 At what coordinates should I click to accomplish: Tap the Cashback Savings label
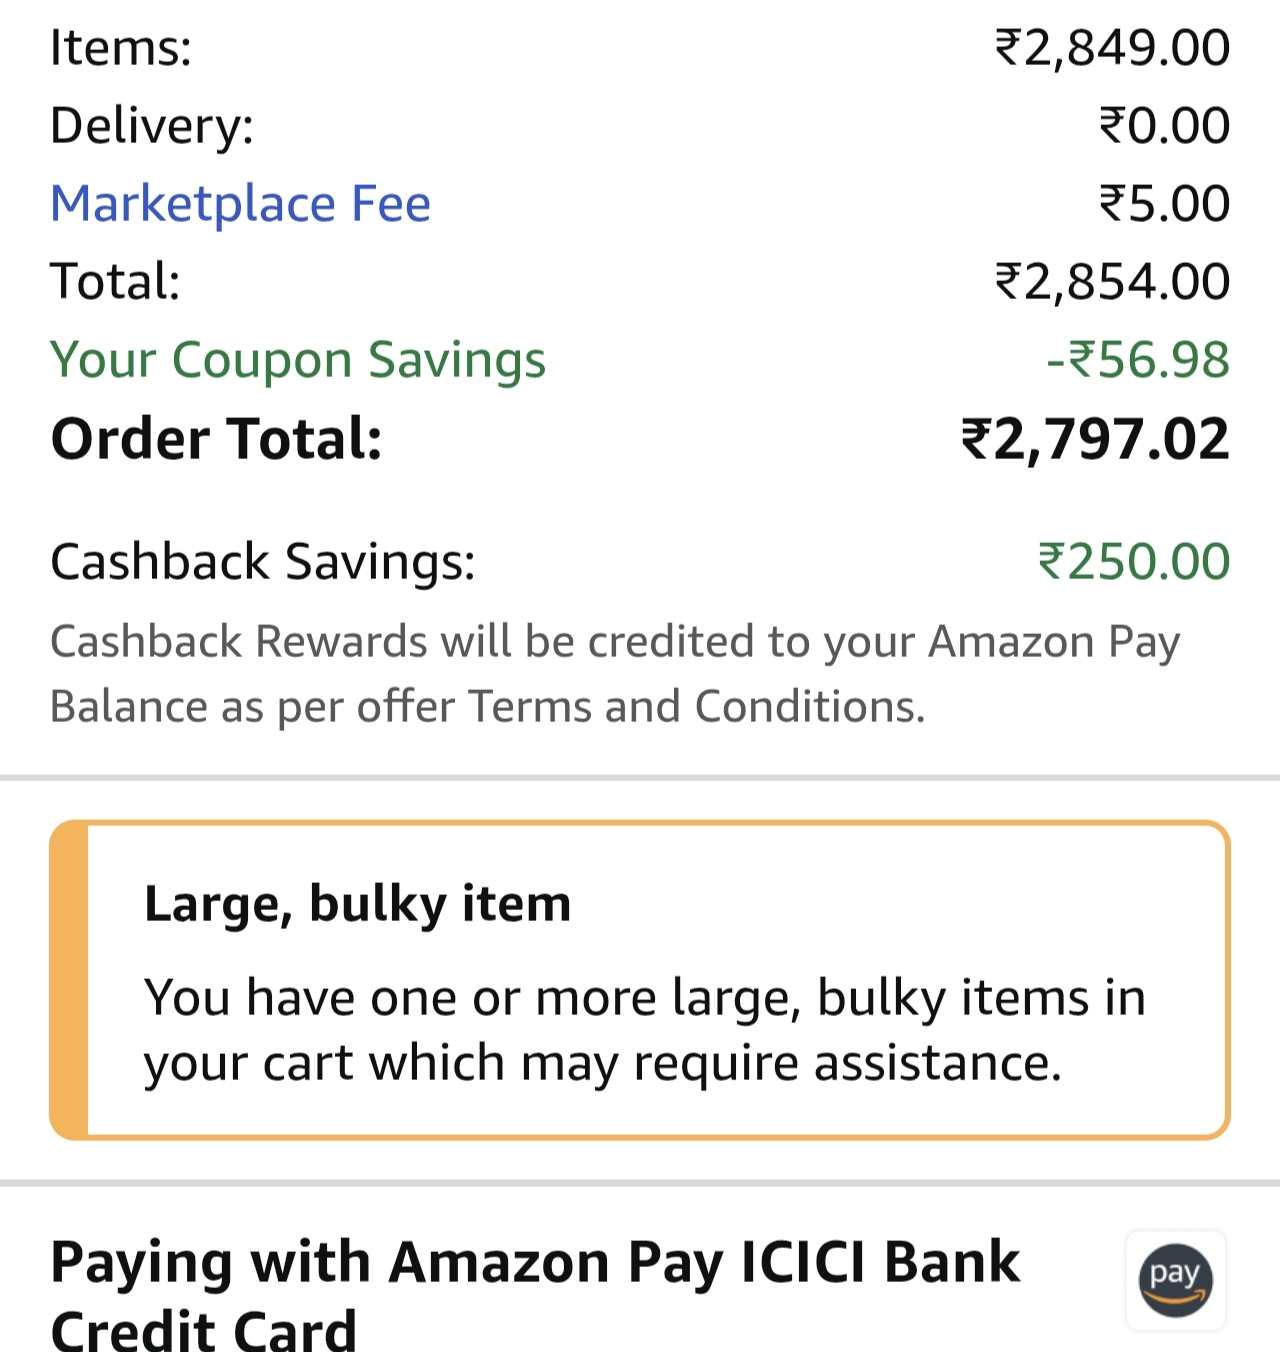[262, 561]
